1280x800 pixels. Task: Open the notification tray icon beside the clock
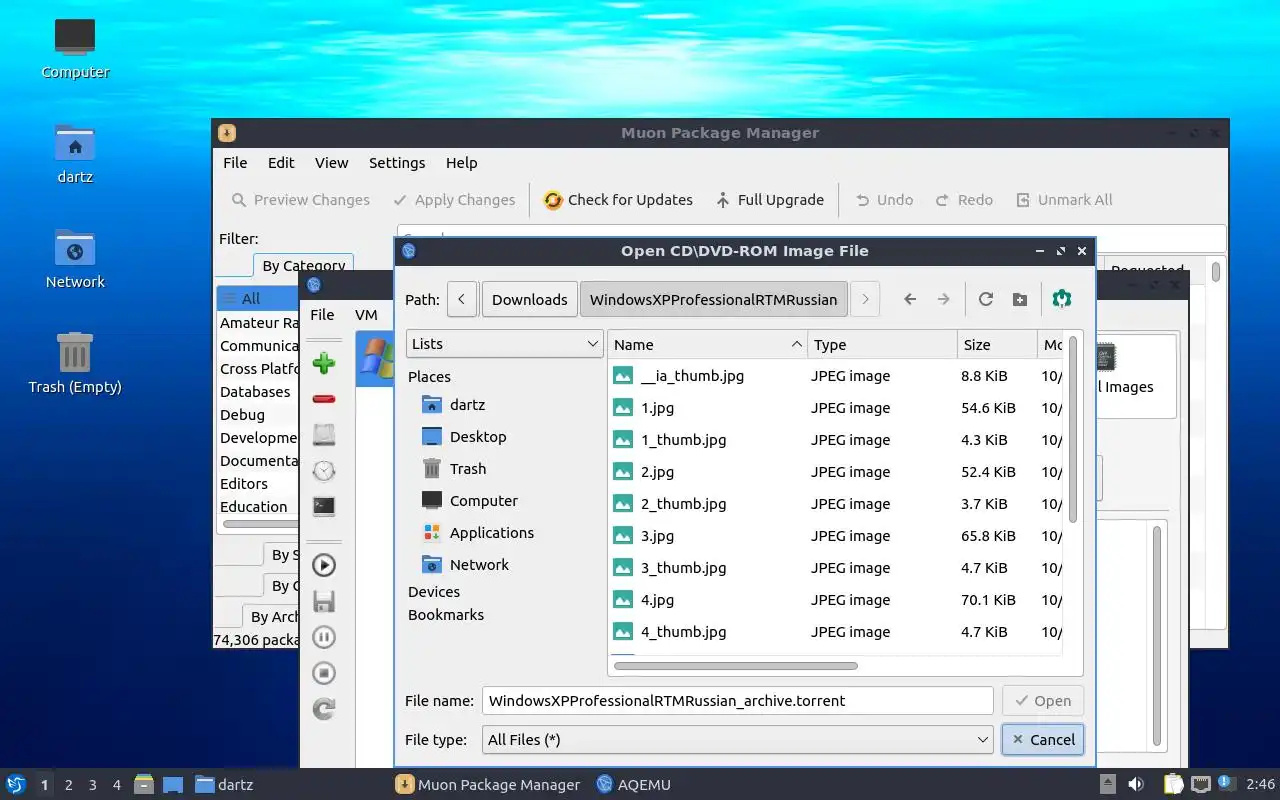pyautogui.click(x=1227, y=783)
